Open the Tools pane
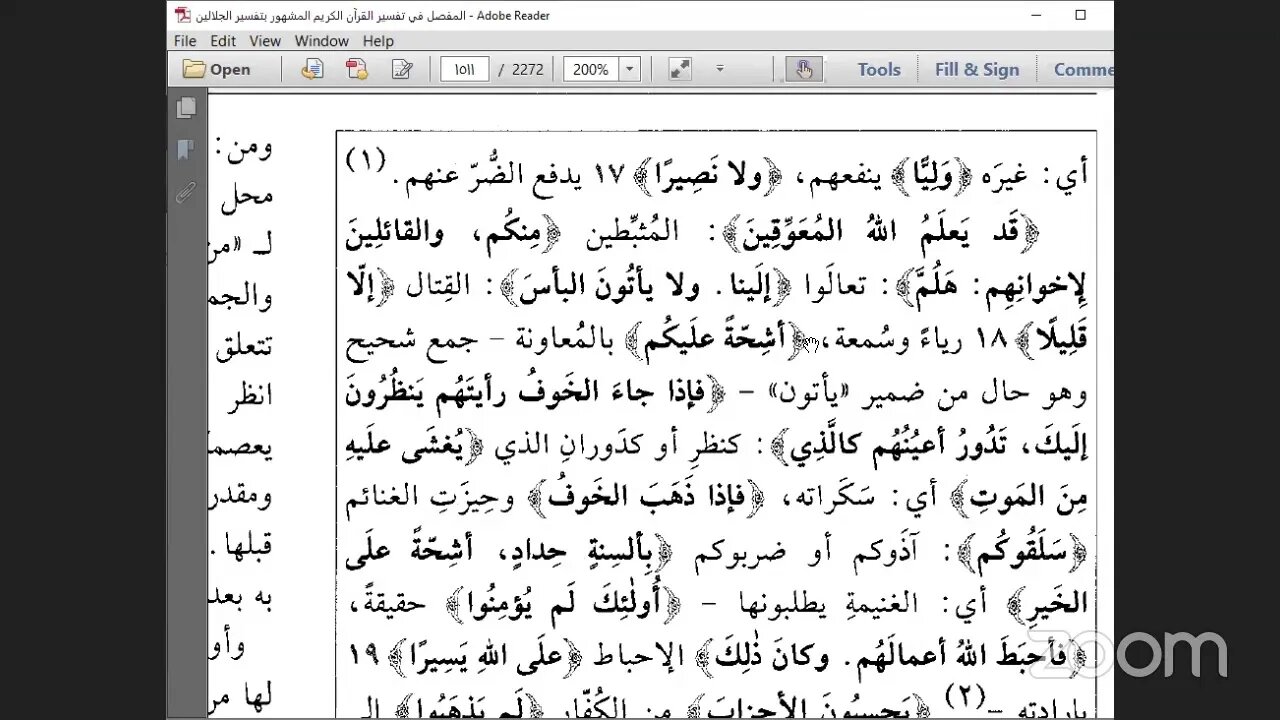 coord(879,69)
